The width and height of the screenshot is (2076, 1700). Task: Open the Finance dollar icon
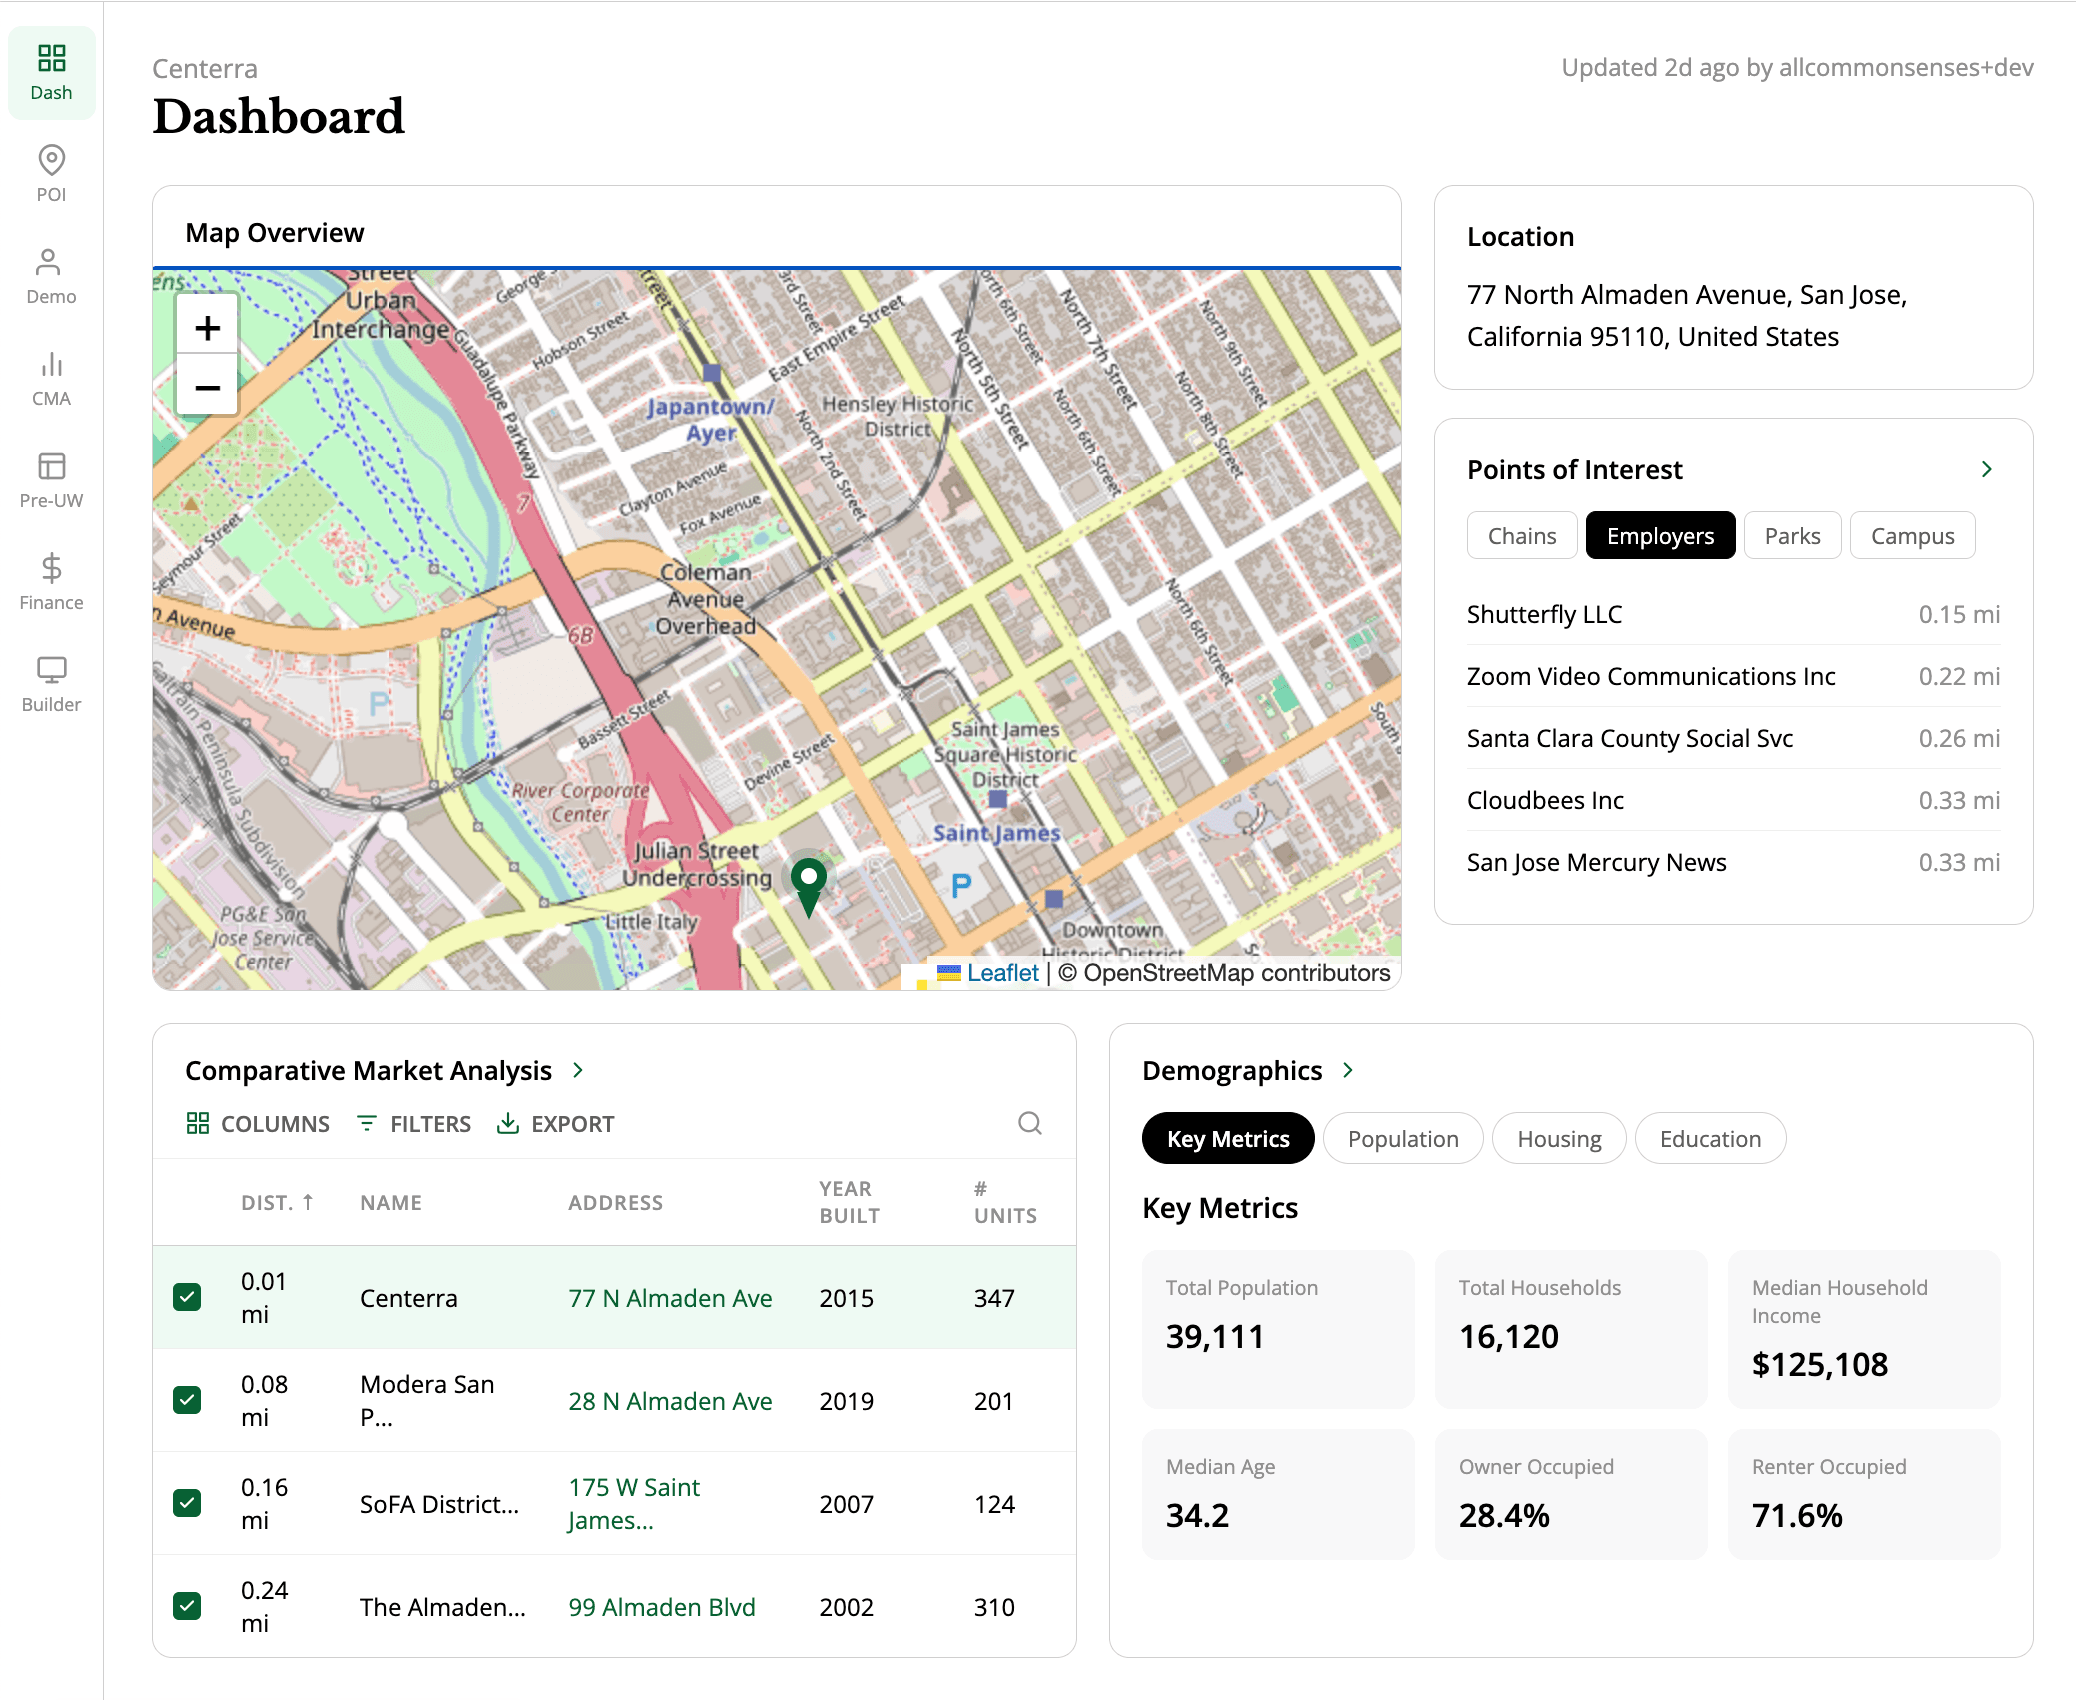(51, 582)
